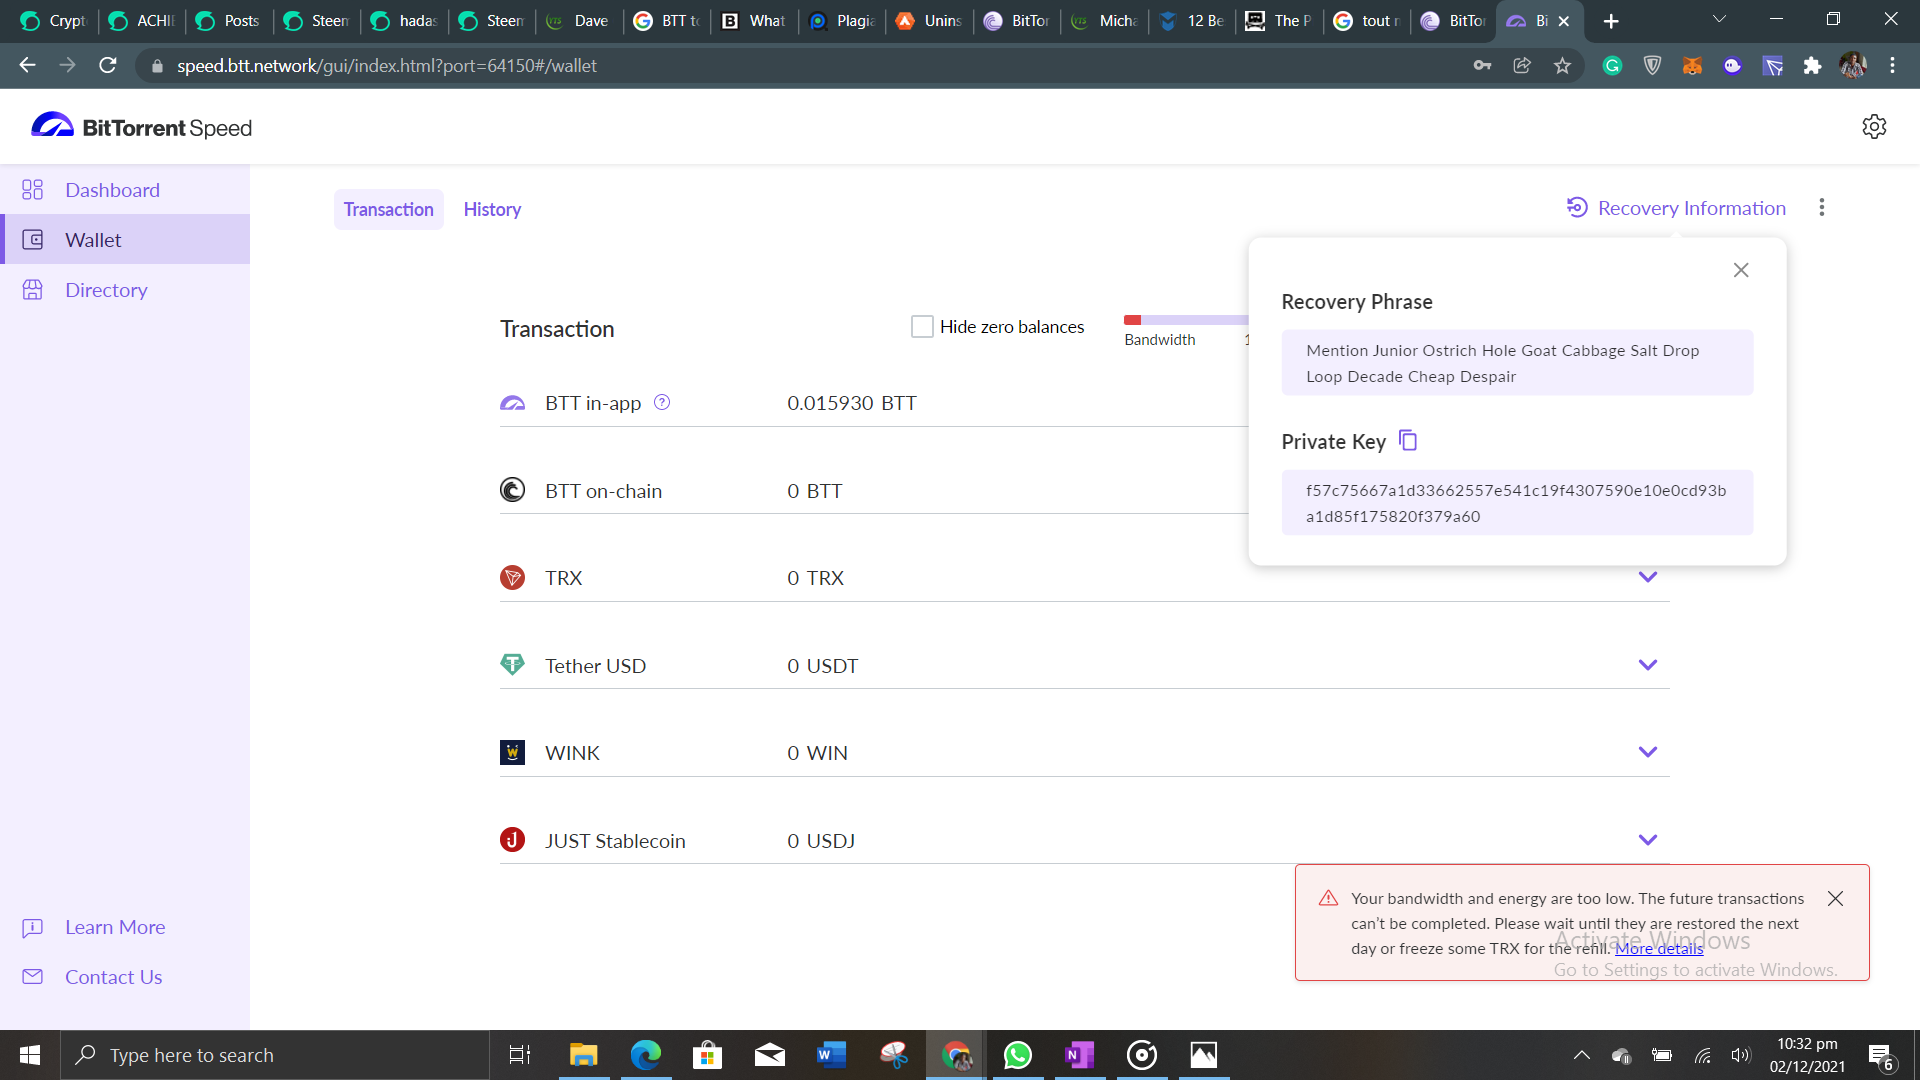The height and width of the screenshot is (1080, 1920).
Task: Dismiss the low bandwidth warning
Action: (x=1835, y=898)
